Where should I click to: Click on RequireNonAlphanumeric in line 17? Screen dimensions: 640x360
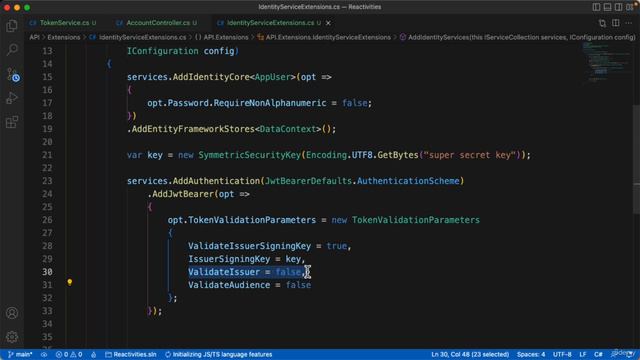(x=270, y=103)
